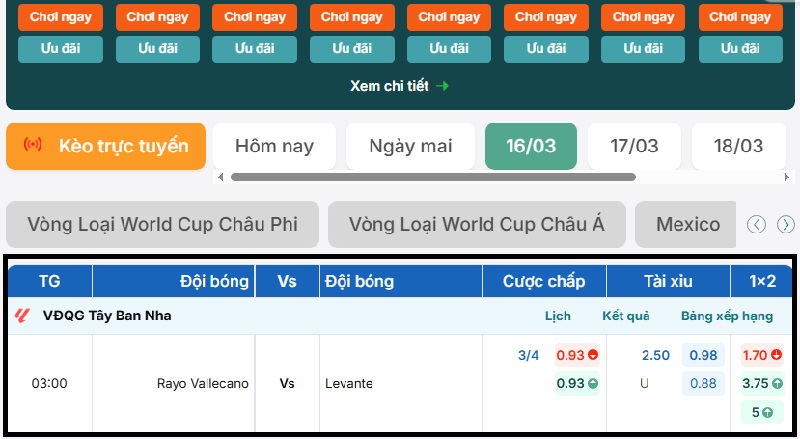Open the Kết quả results link
This screenshot has width=800, height=439.
(625, 316)
